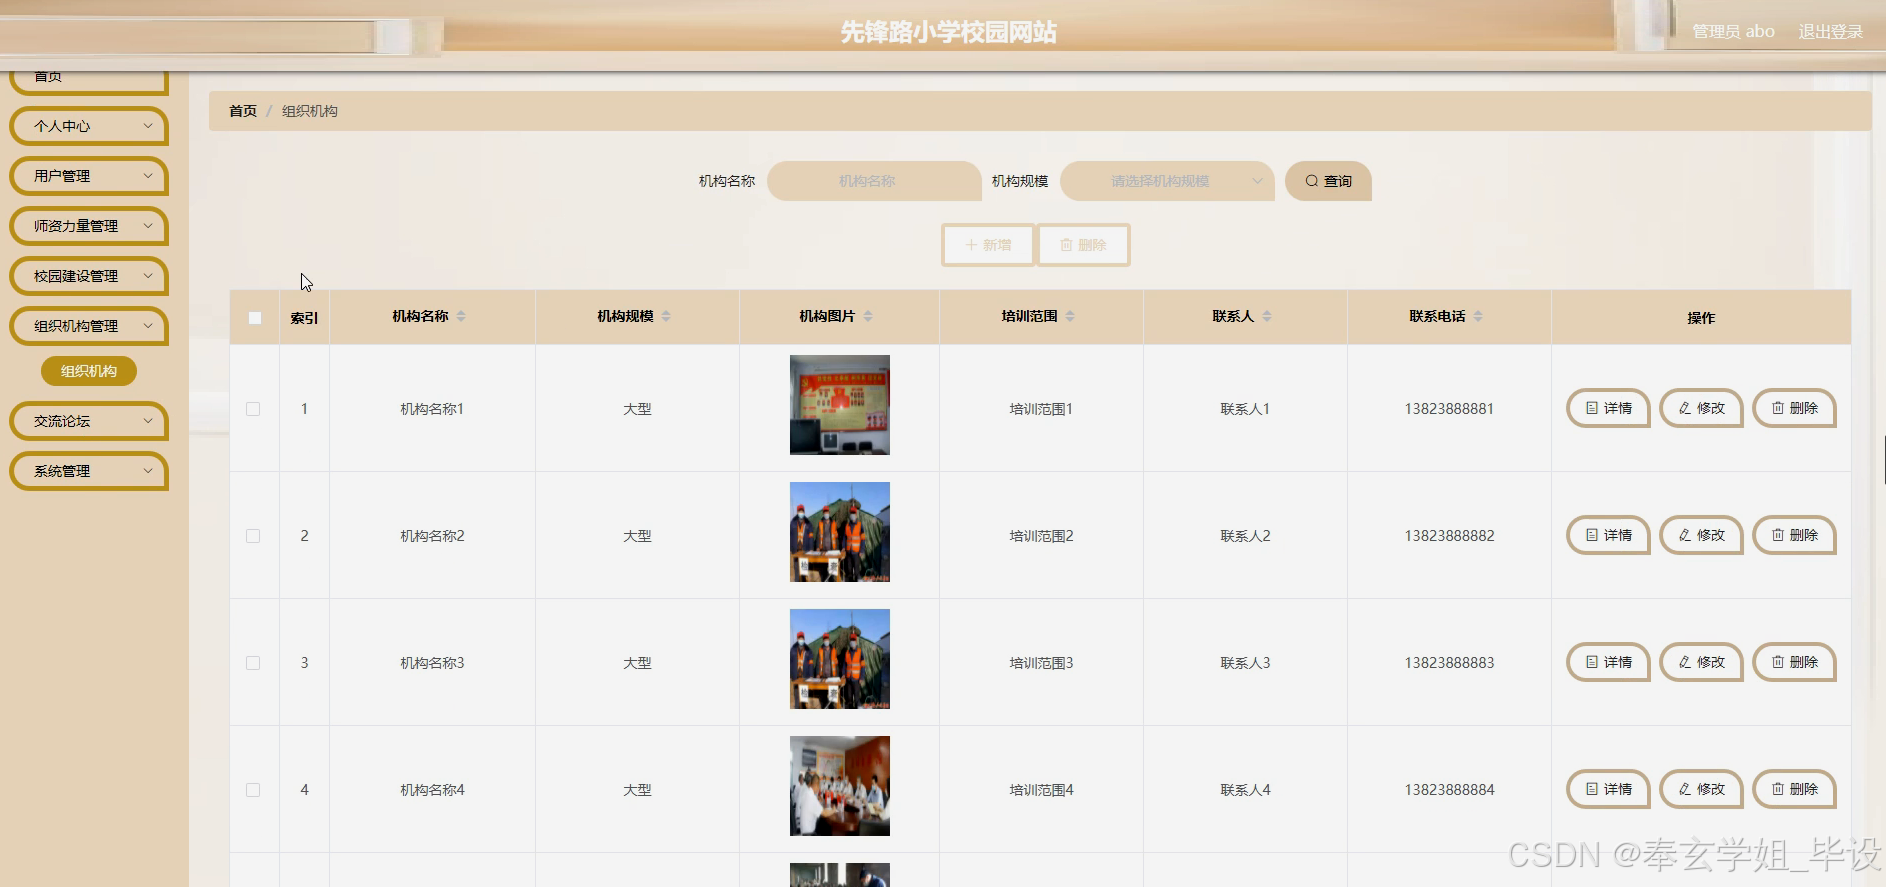Viewport: 1886px width, 887px height.
Task: Click the trash icon in row 机构名称4
Action: coord(1778,789)
